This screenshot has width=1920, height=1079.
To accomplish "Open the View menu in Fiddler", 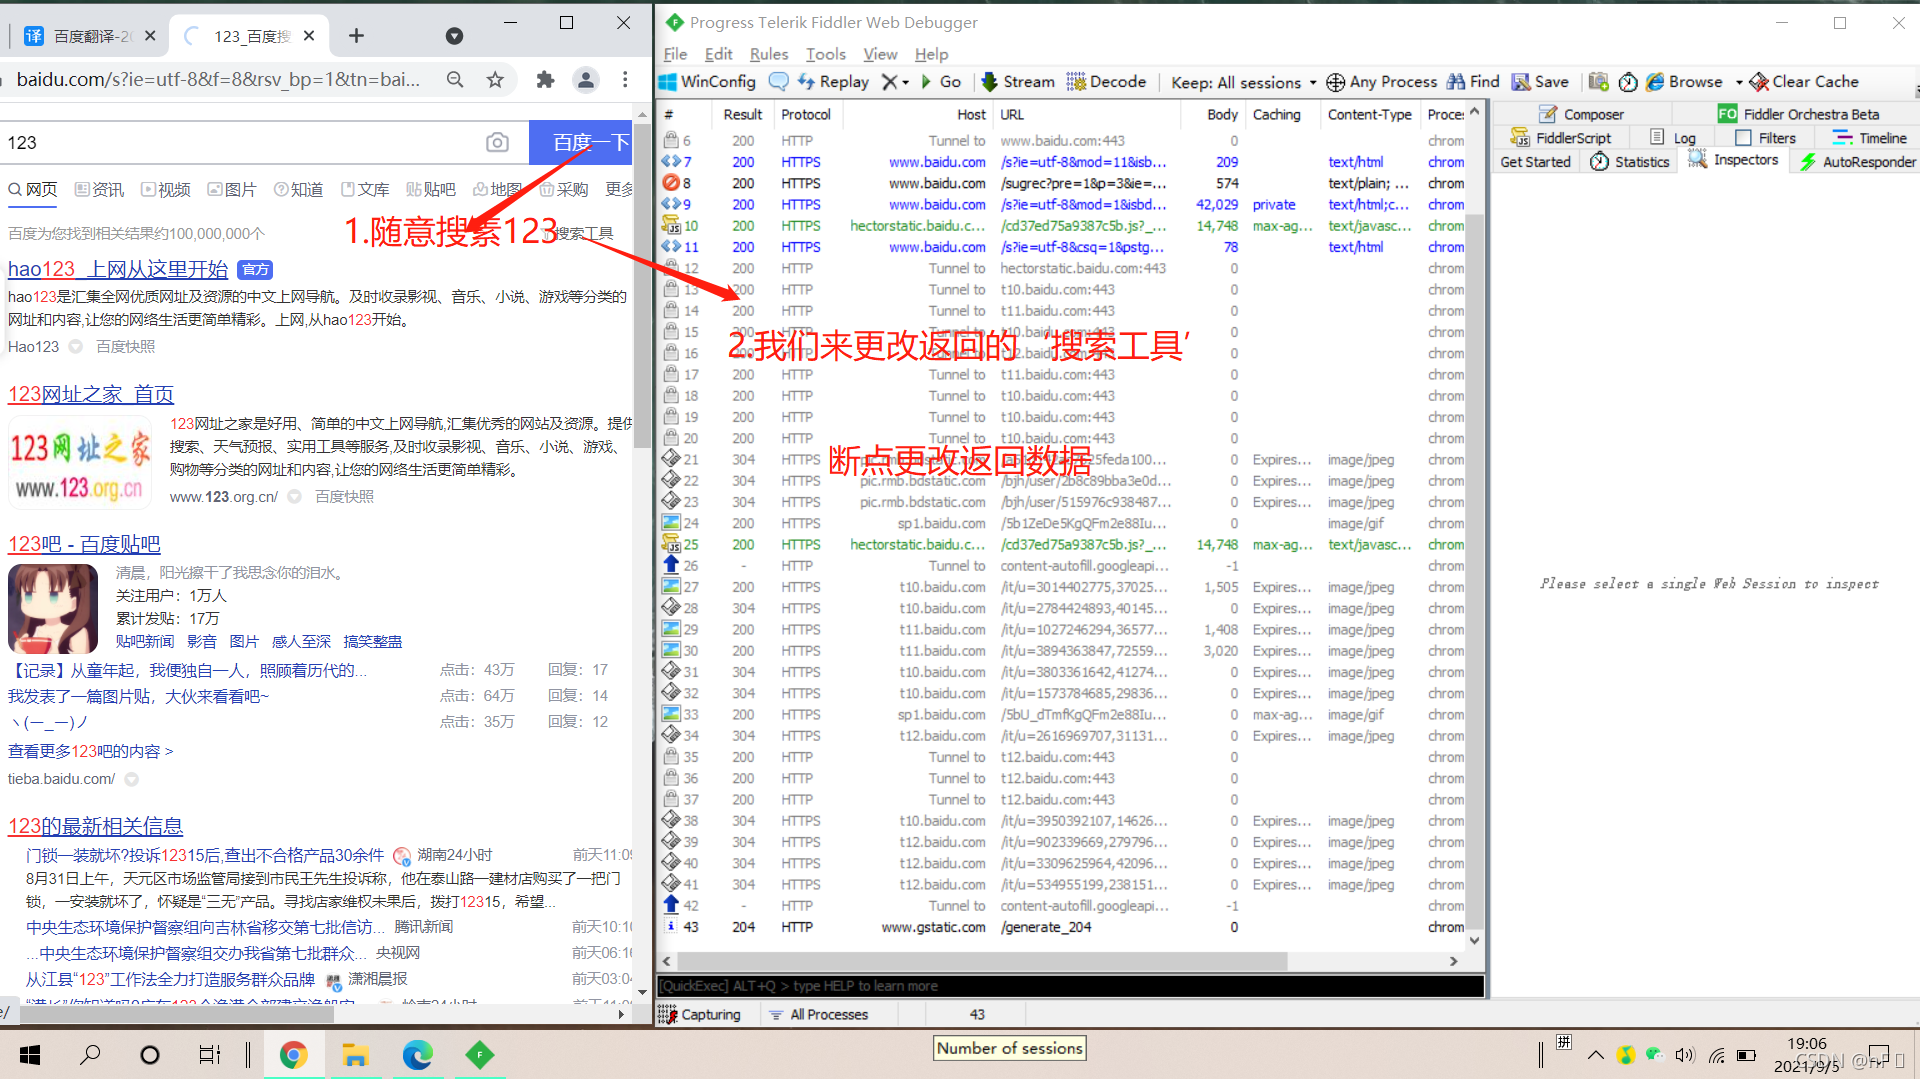I will click(x=880, y=54).
